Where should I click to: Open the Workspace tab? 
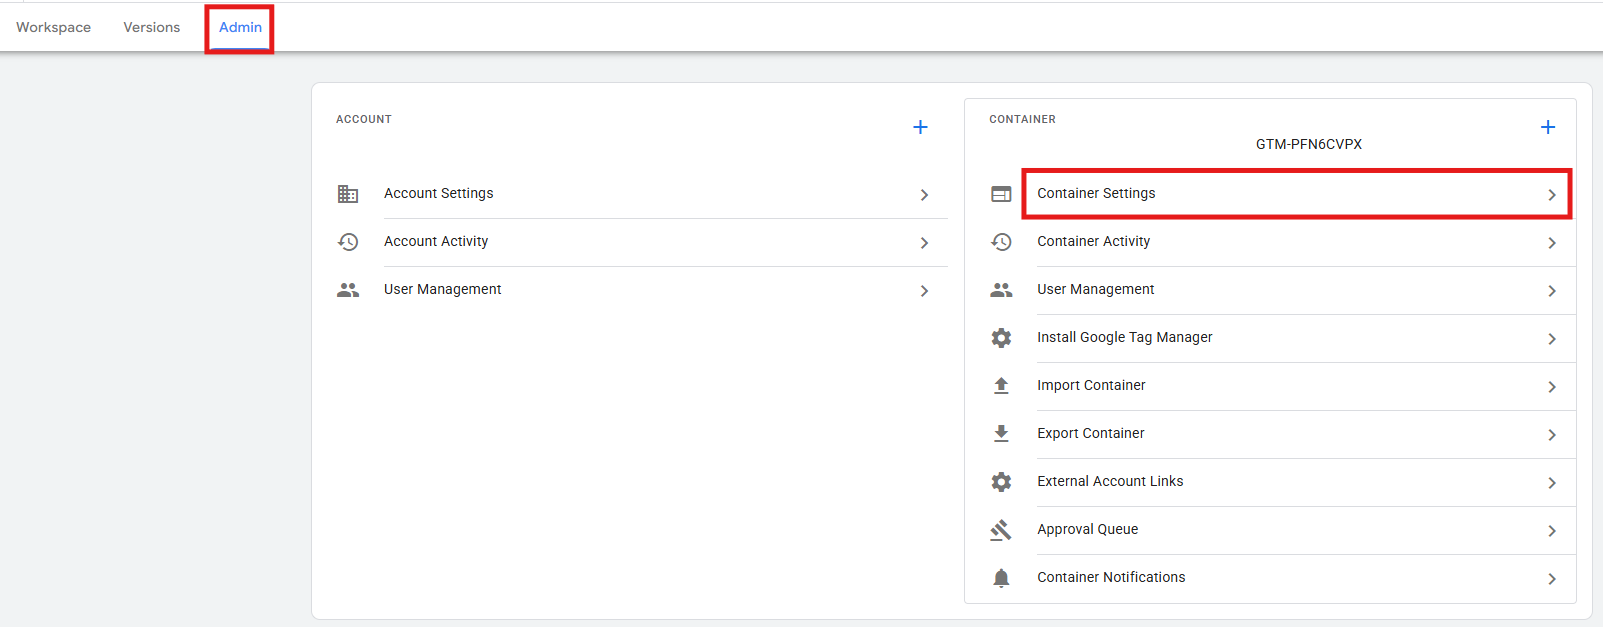[53, 27]
